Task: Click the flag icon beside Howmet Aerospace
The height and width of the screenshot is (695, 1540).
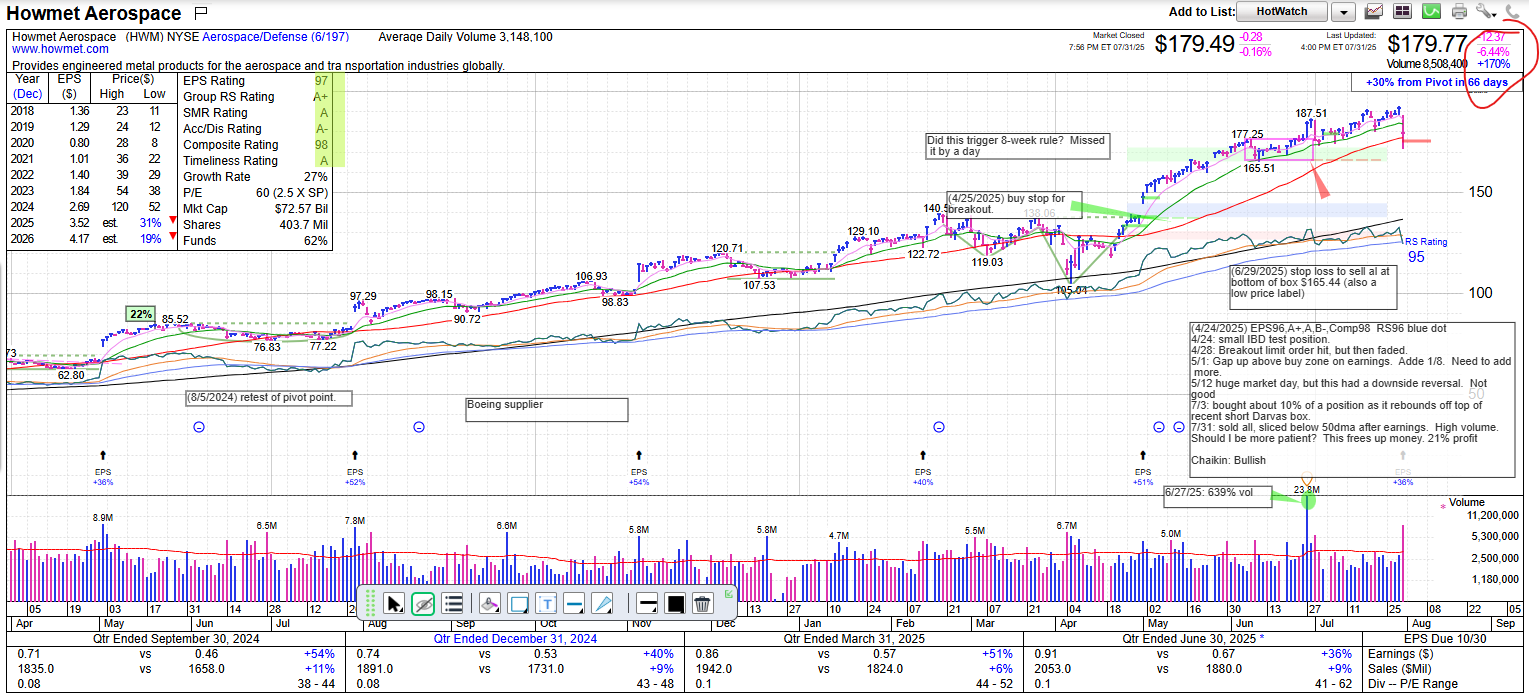Action: [x=201, y=13]
